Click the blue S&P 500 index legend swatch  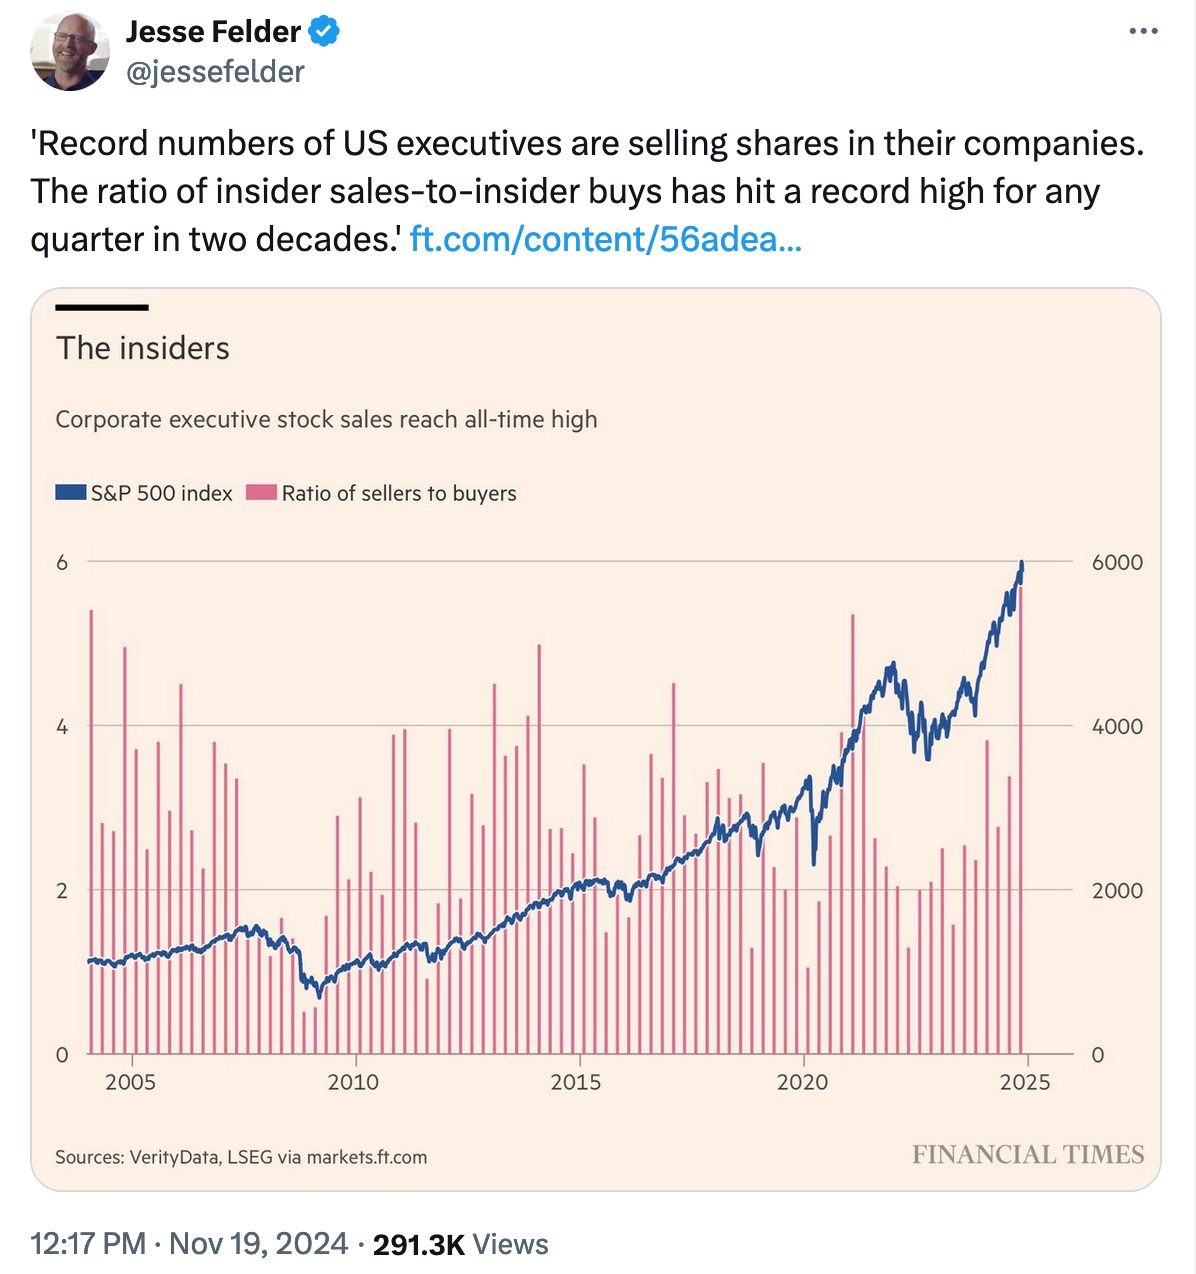(x=71, y=492)
